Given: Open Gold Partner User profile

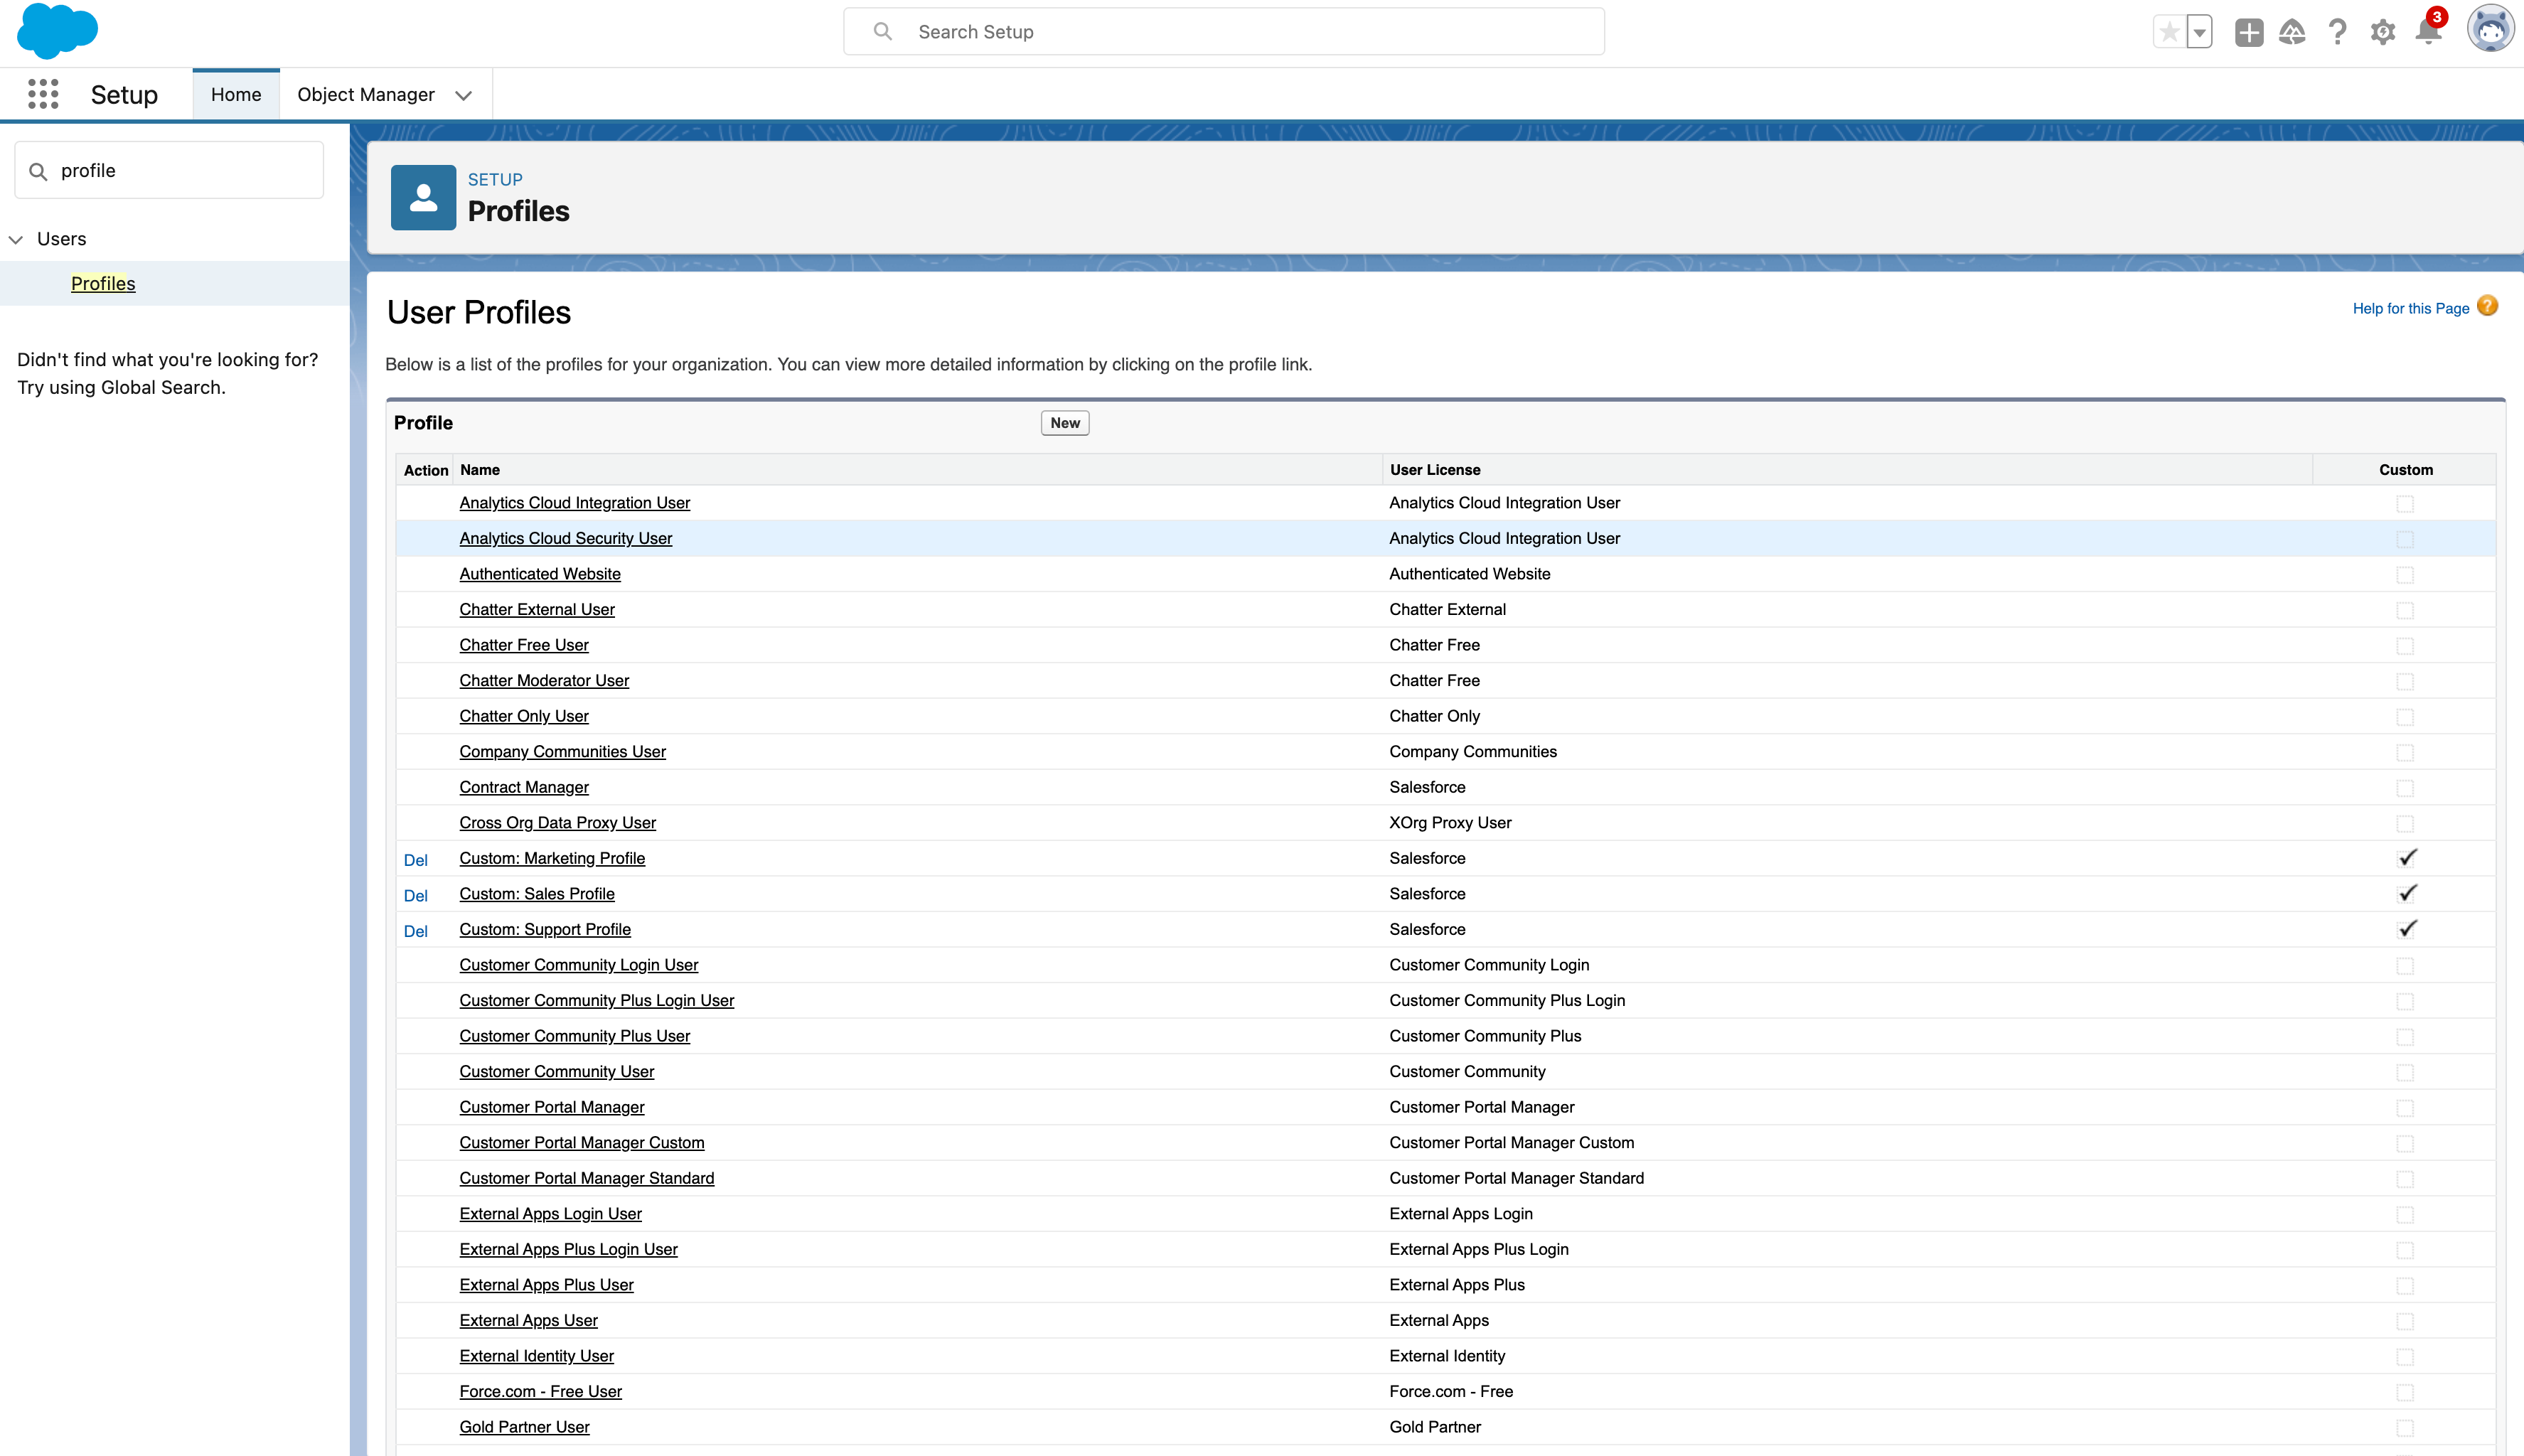Looking at the screenshot, I should pyautogui.click(x=525, y=1427).
